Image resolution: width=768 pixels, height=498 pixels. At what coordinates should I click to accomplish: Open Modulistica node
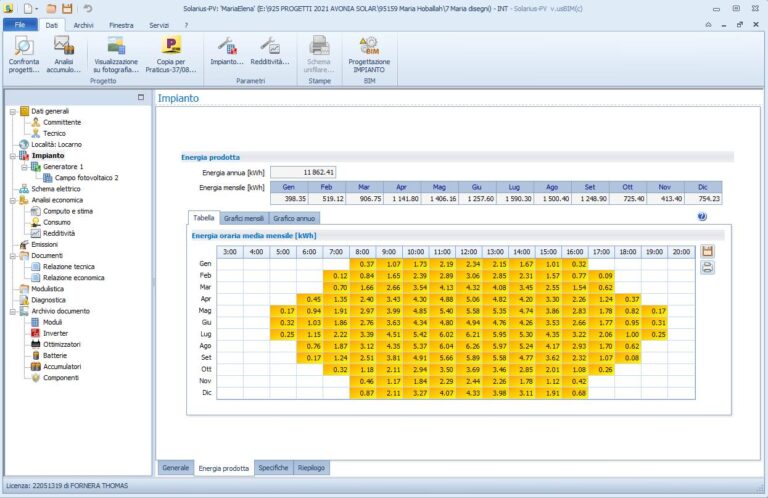(x=48, y=289)
